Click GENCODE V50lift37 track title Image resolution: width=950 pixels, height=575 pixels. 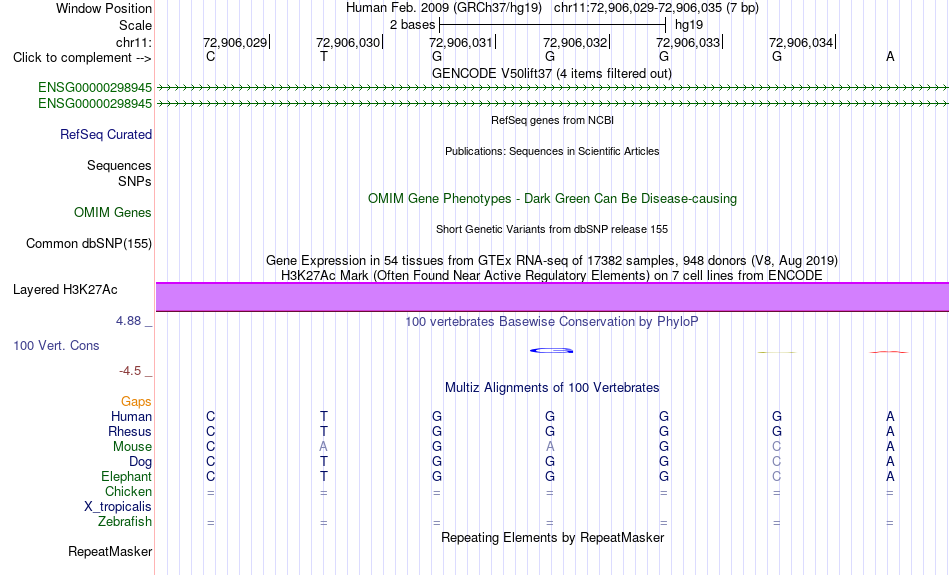pyautogui.click(x=552, y=73)
